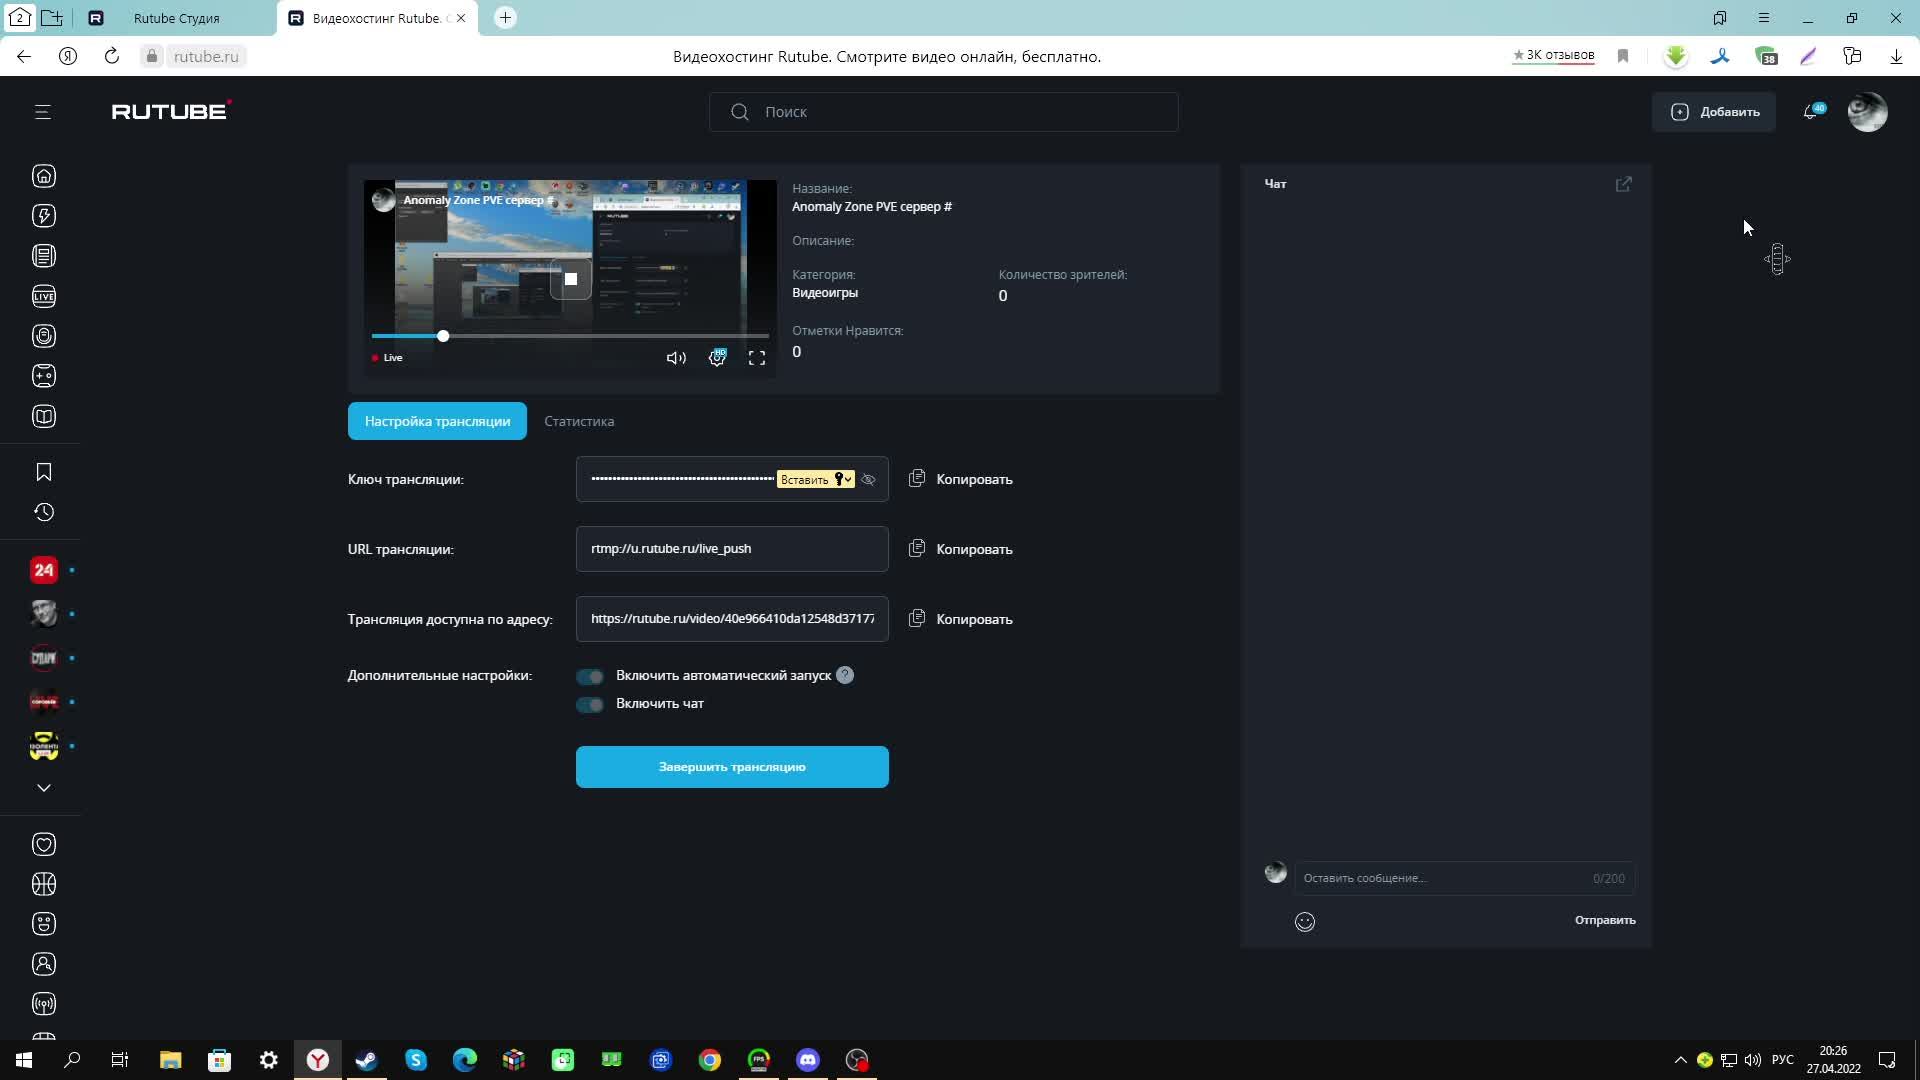Enter fullscreen on the video player
The width and height of the screenshot is (1920, 1080).
point(757,358)
